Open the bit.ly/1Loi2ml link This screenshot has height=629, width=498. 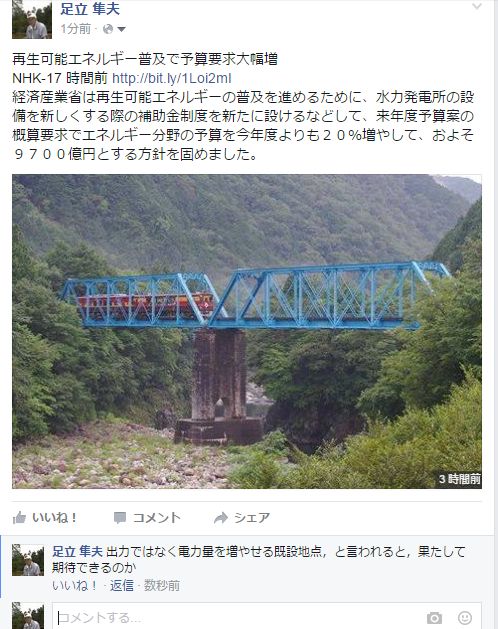(x=171, y=78)
